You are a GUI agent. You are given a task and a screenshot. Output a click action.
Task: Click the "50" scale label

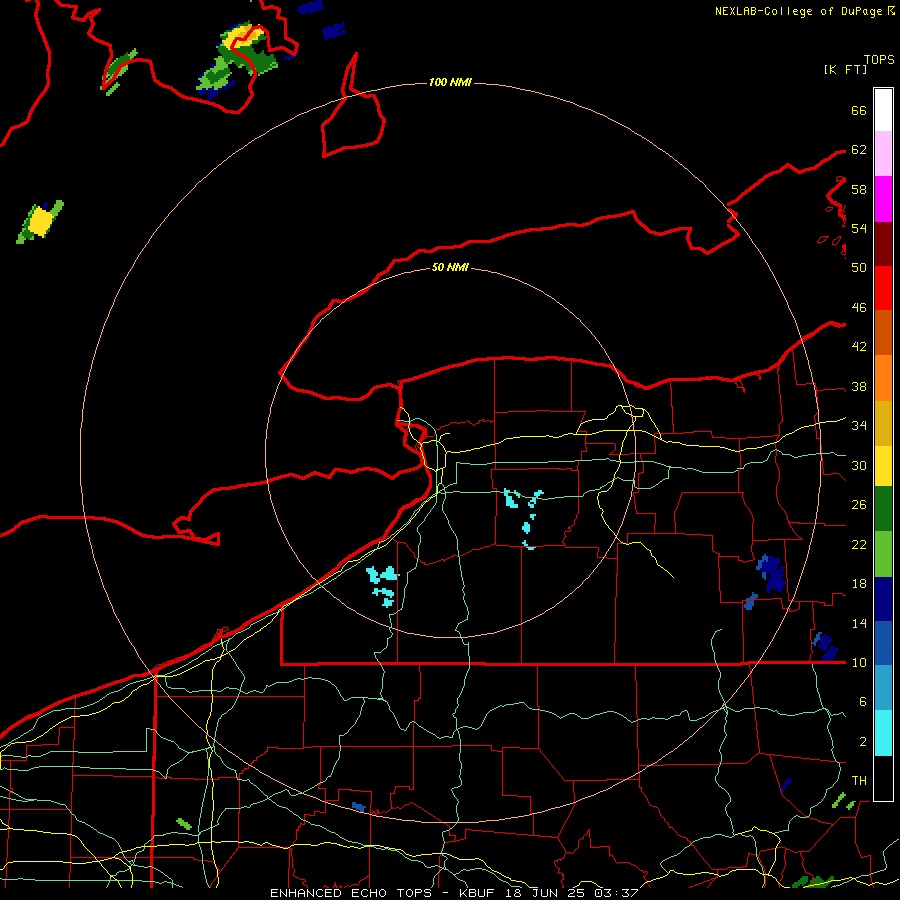coord(859,267)
